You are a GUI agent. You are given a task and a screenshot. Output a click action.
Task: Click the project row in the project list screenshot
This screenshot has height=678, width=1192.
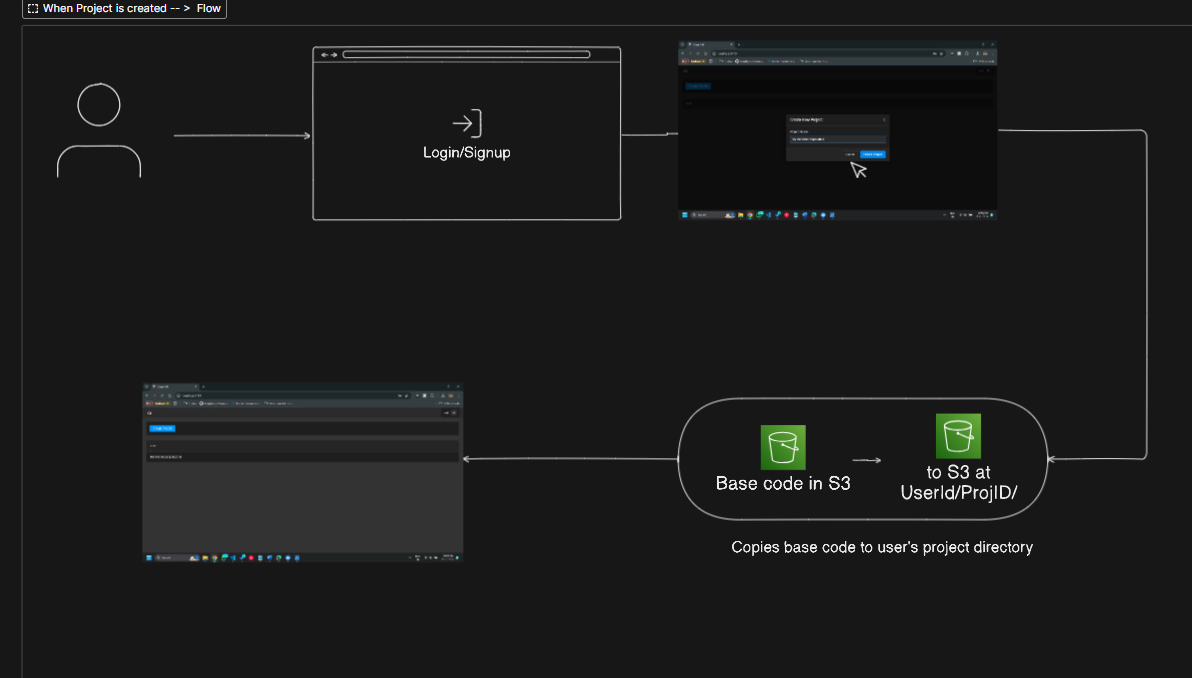(x=303, y=457)
